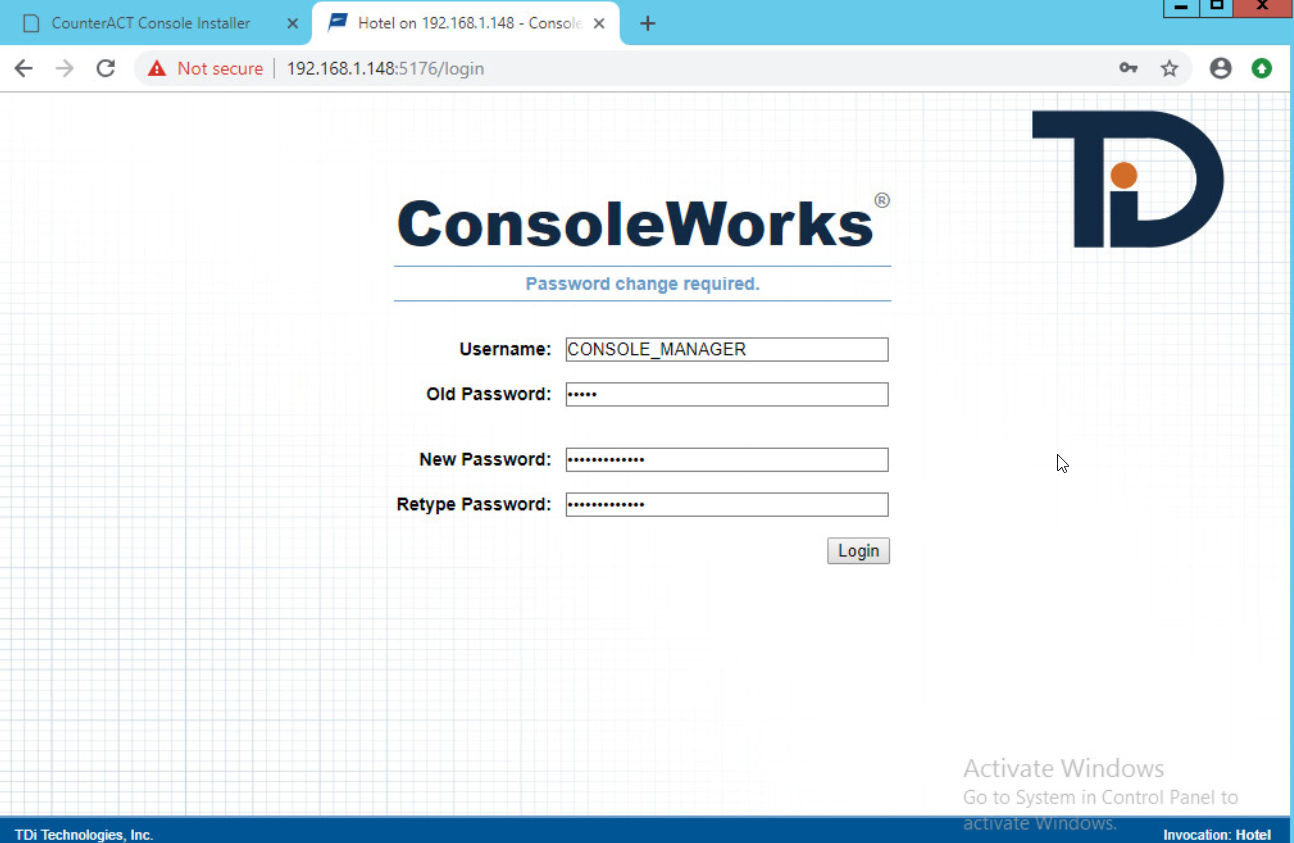This screenshot has height=843, width=1294.
Task: Click the 'Username:' label
Action: coord(505,349)
